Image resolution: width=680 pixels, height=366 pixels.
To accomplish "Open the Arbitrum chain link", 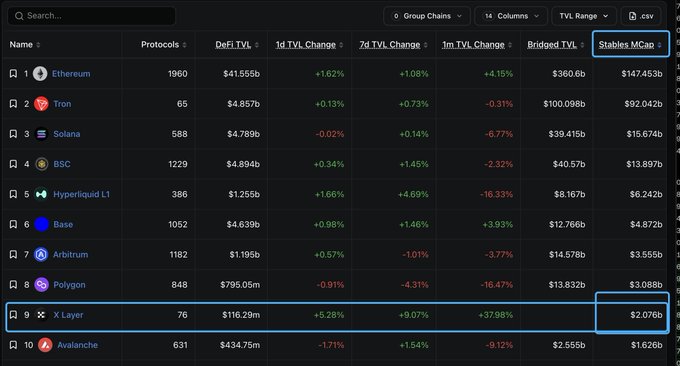I will 70,255.
